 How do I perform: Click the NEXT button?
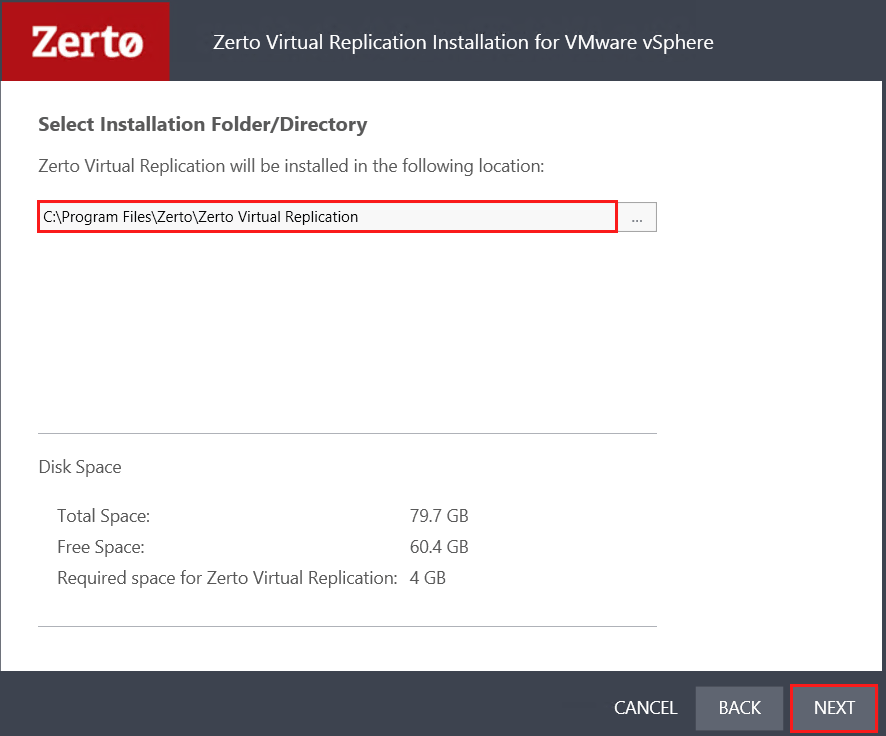(833, 708)
